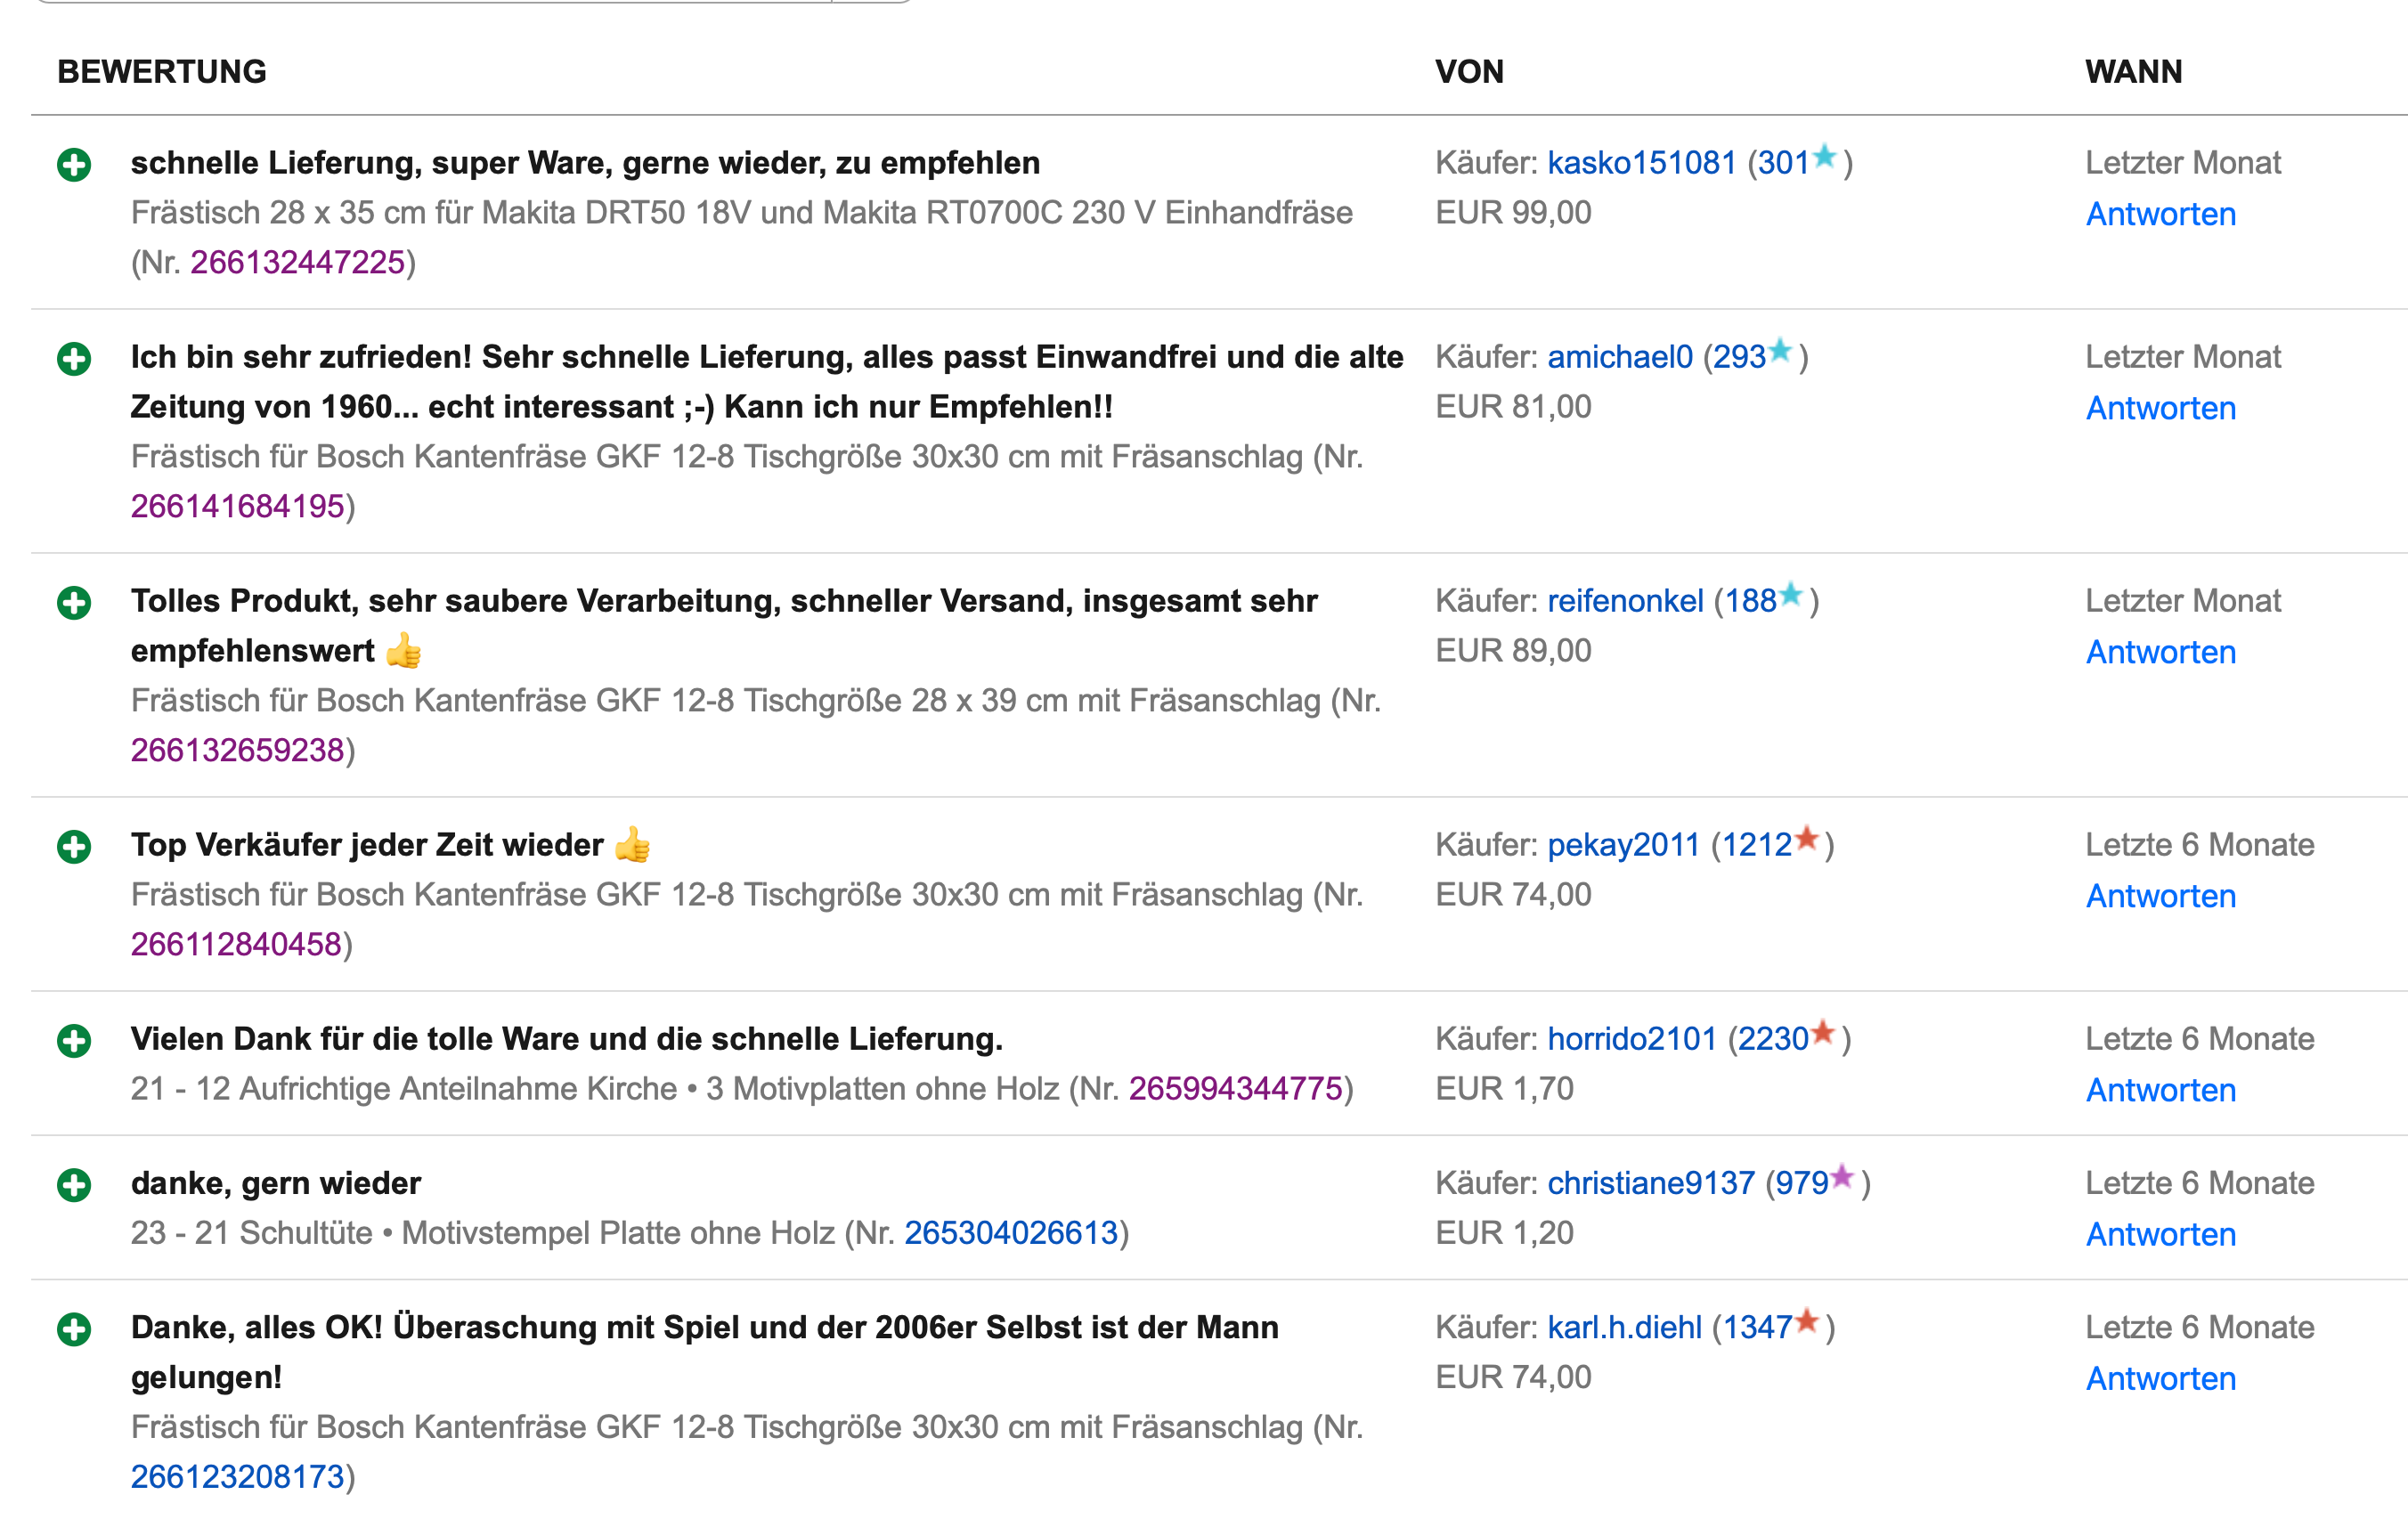Open buyer profile karl.h.diehl
The image size is (2408, 1519).
(1624, 1328)
